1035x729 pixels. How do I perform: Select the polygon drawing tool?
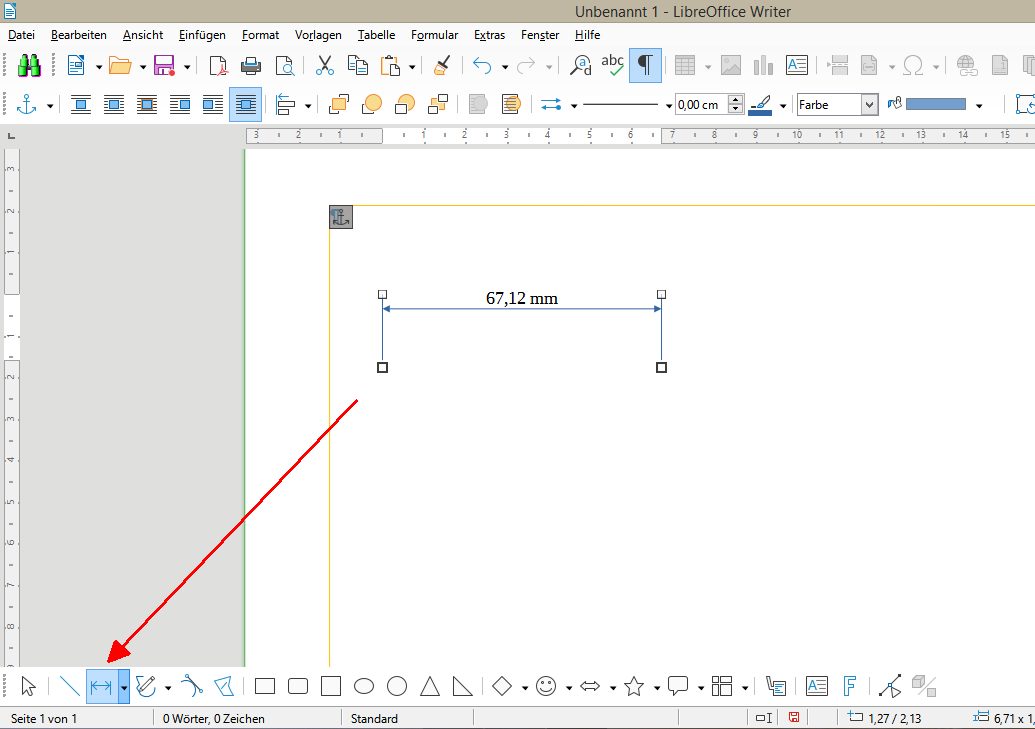coord(224,687)
